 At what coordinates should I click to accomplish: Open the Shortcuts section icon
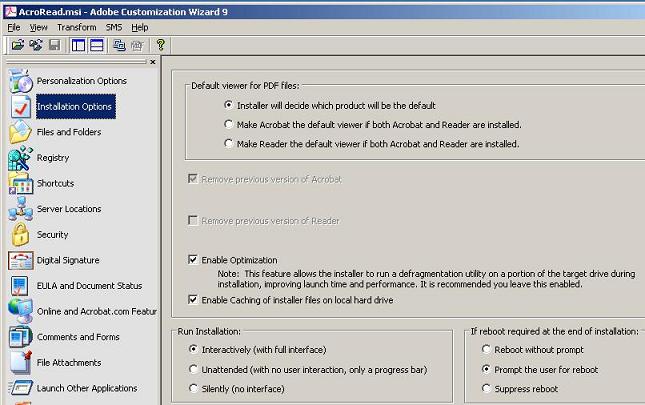[20, 184]
